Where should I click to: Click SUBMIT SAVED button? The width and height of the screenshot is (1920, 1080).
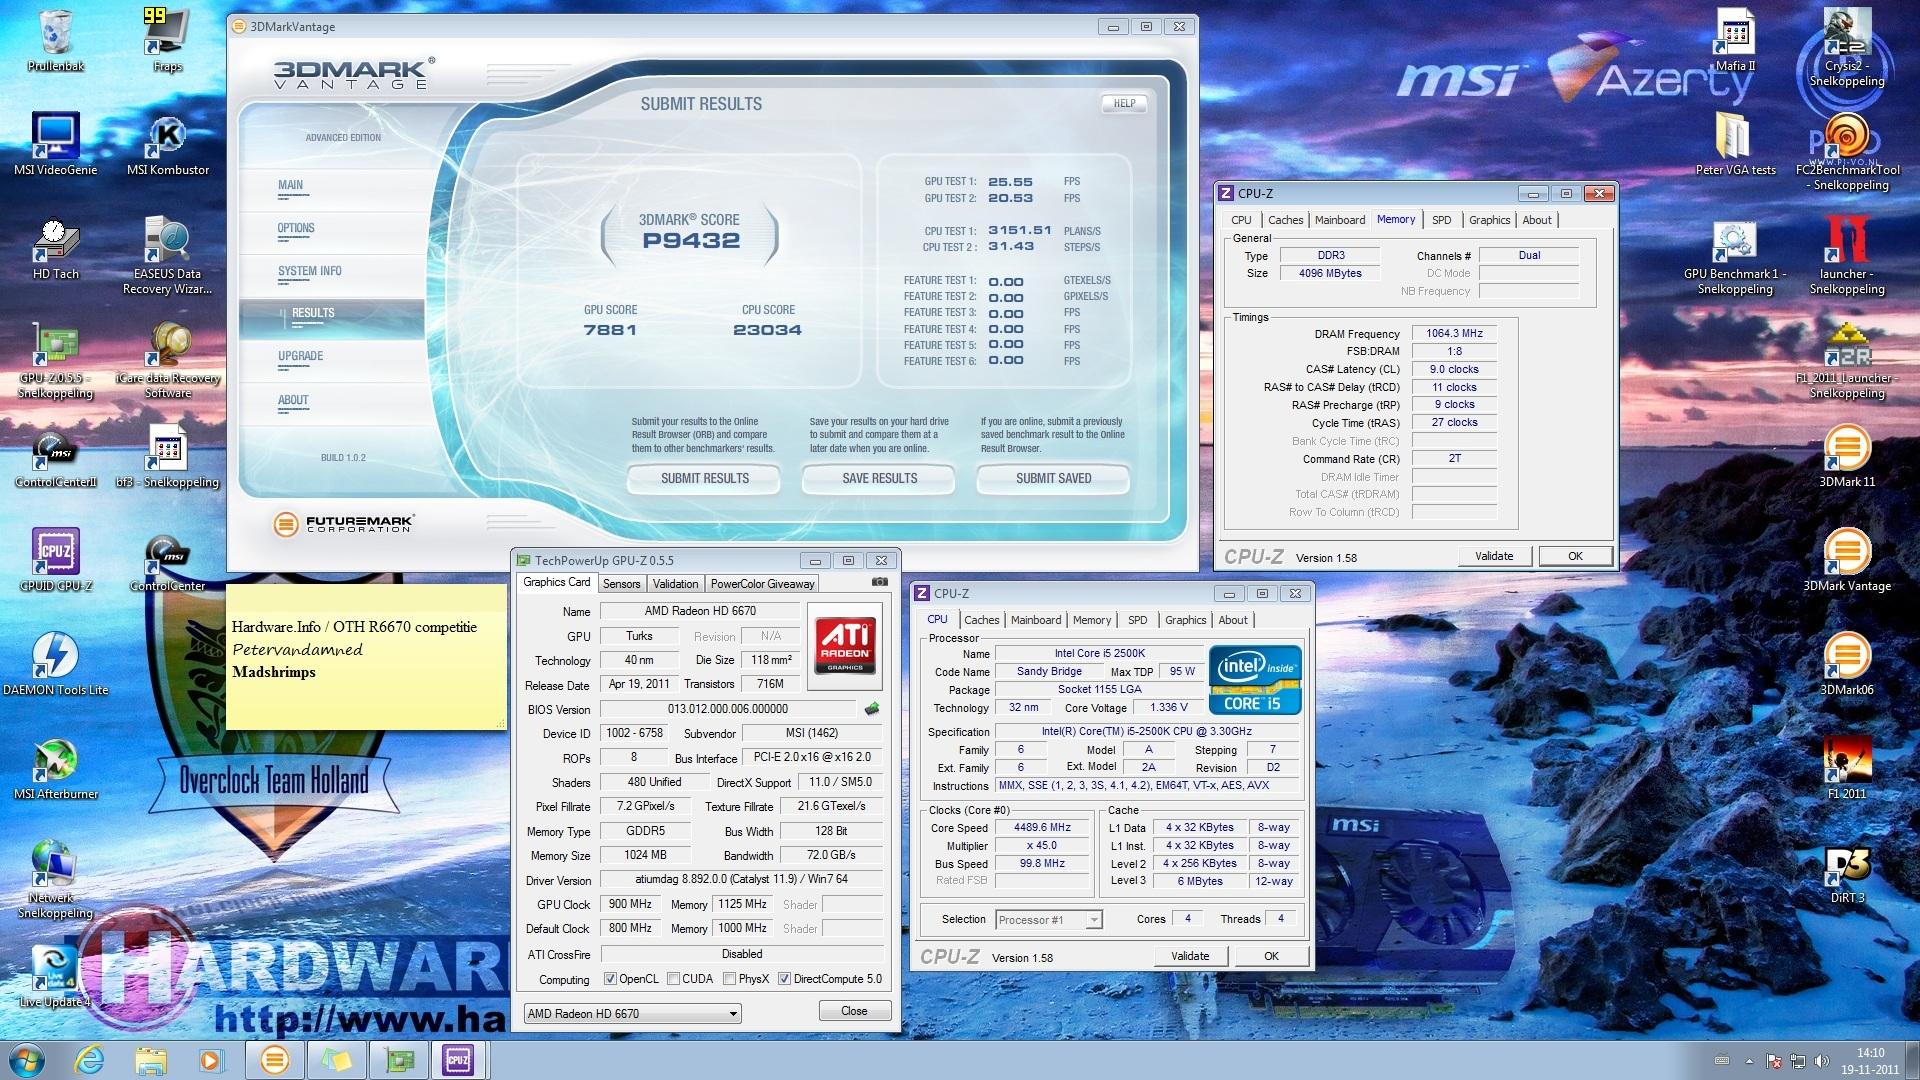pos(1053,479)
